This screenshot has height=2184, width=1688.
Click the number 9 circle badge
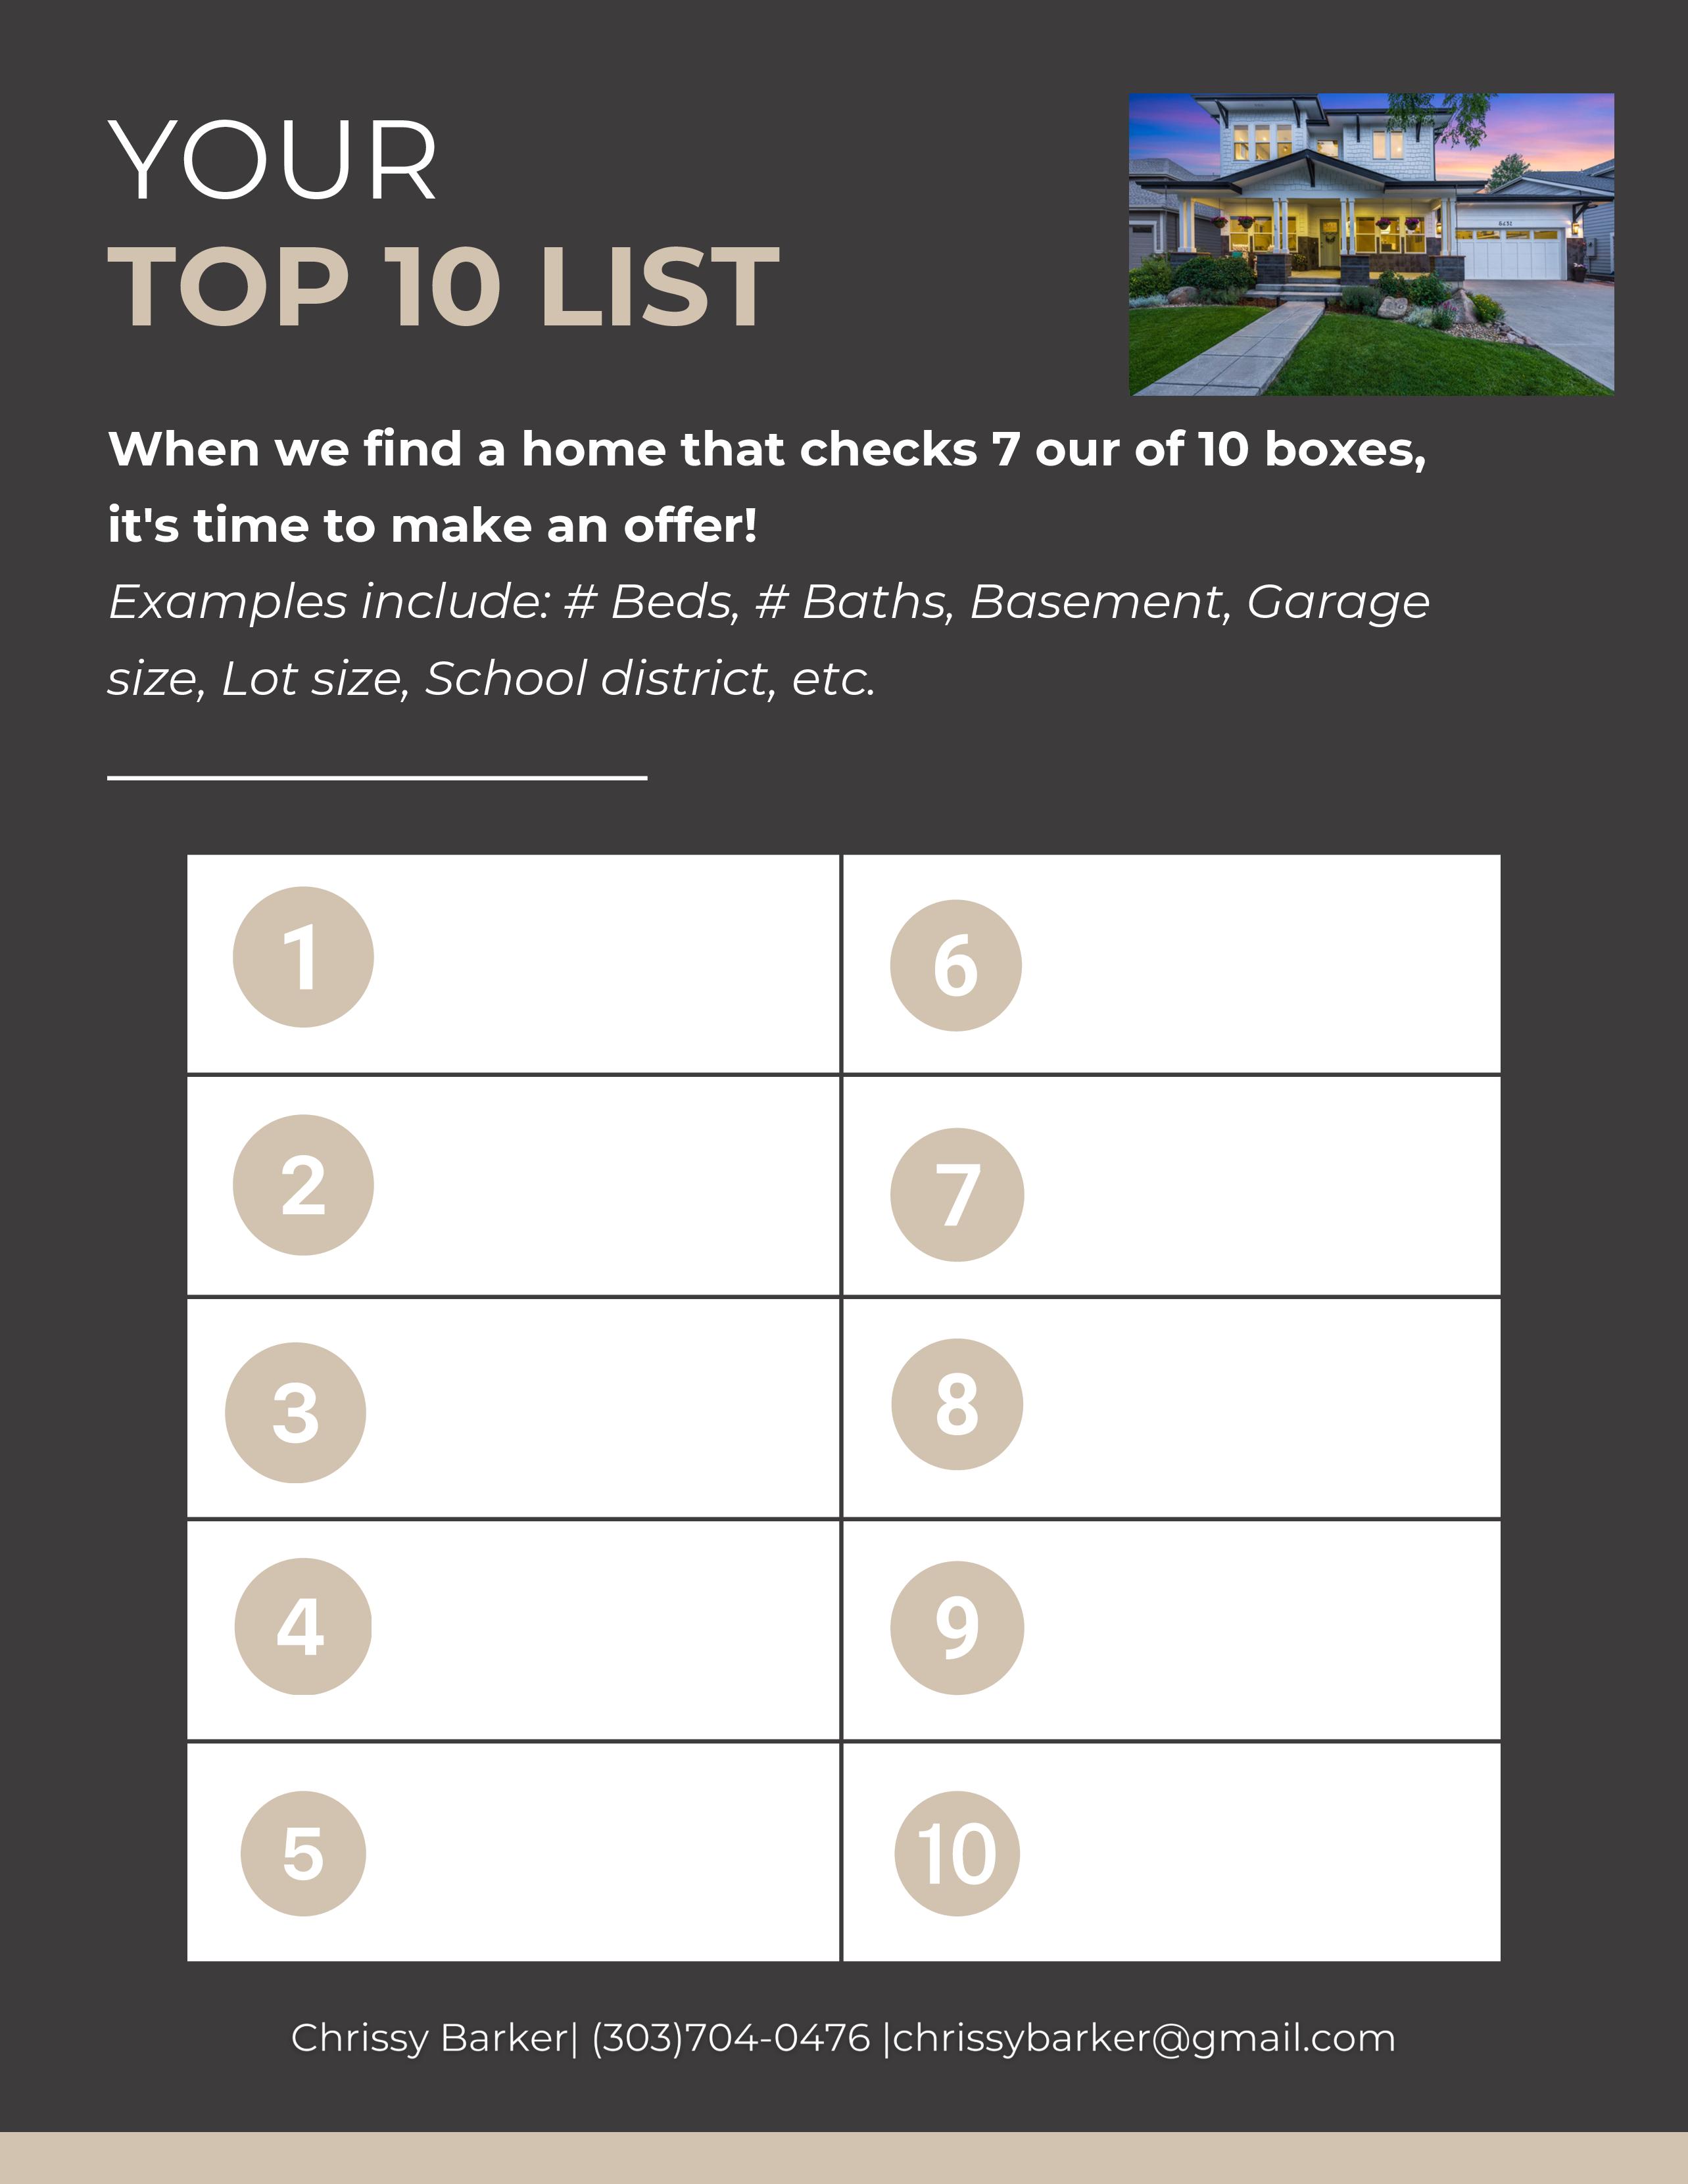click(957, 1628)
